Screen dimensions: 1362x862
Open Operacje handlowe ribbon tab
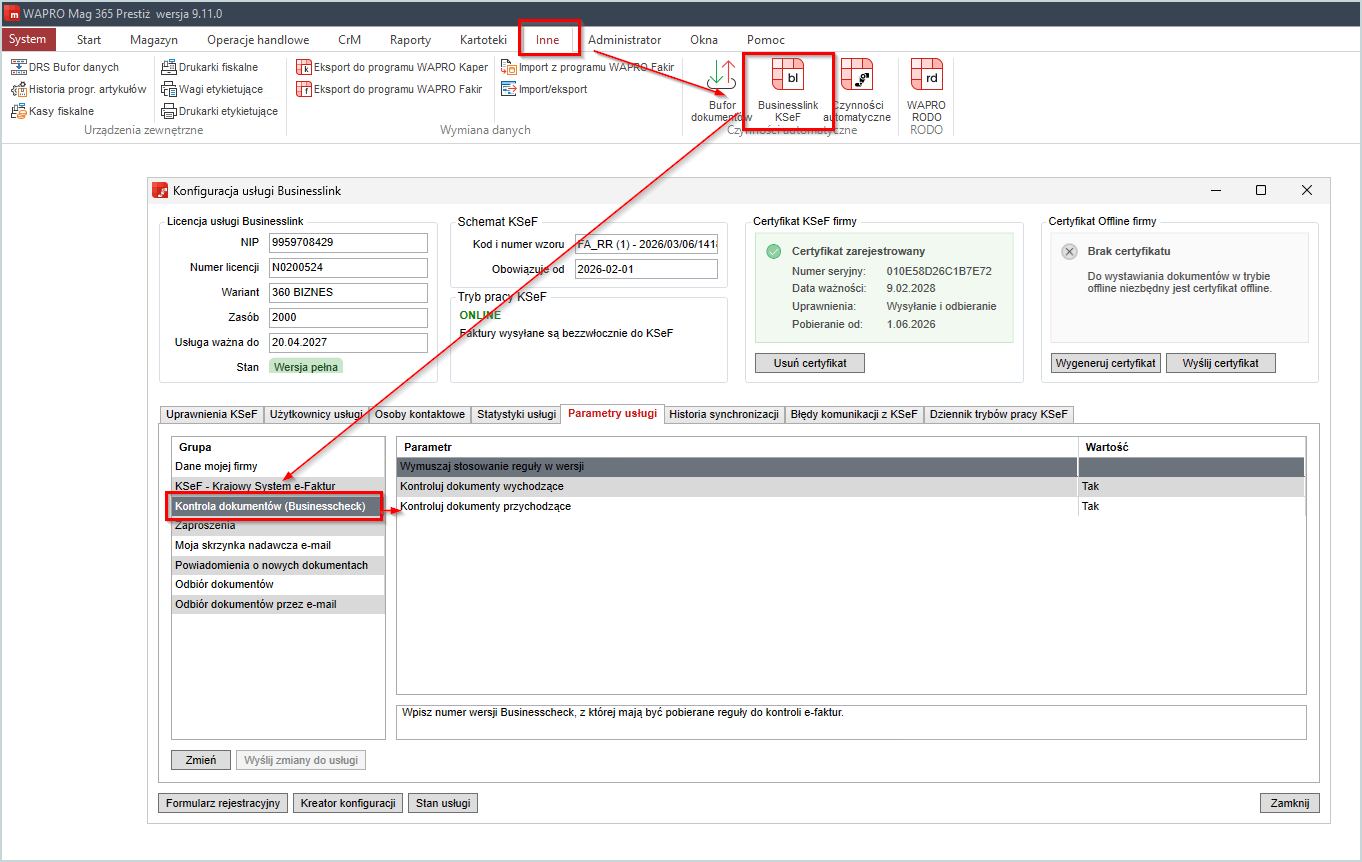click(x=258, y=40)
